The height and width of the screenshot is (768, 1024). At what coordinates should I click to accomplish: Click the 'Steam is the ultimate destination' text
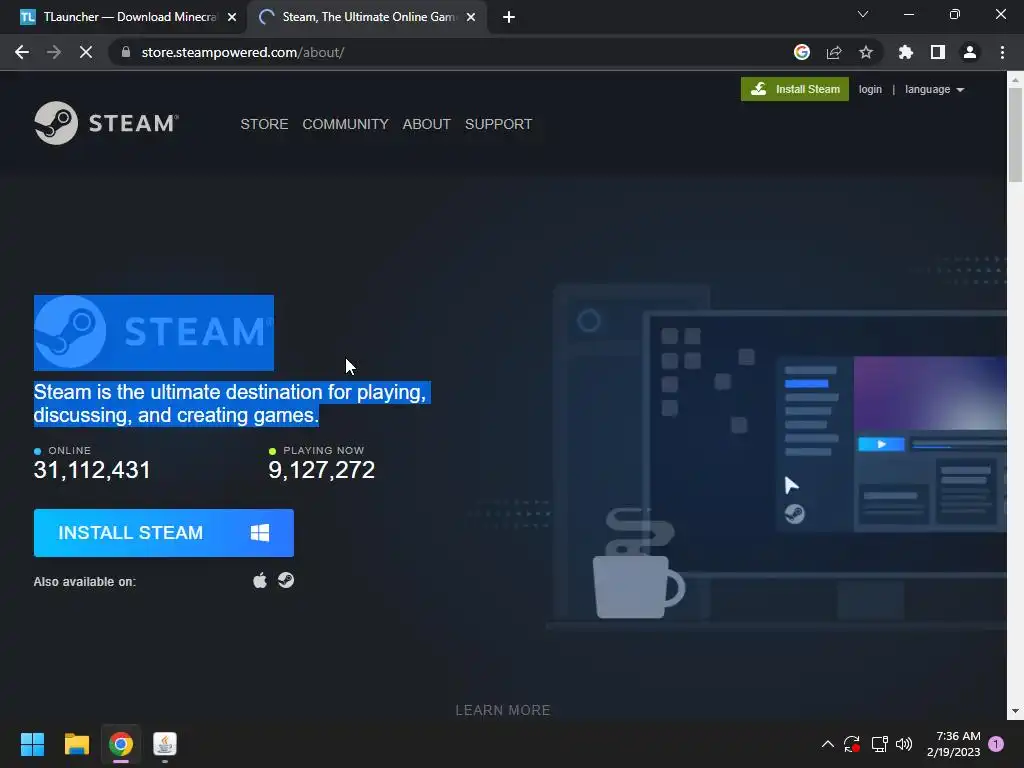[232, 404]
